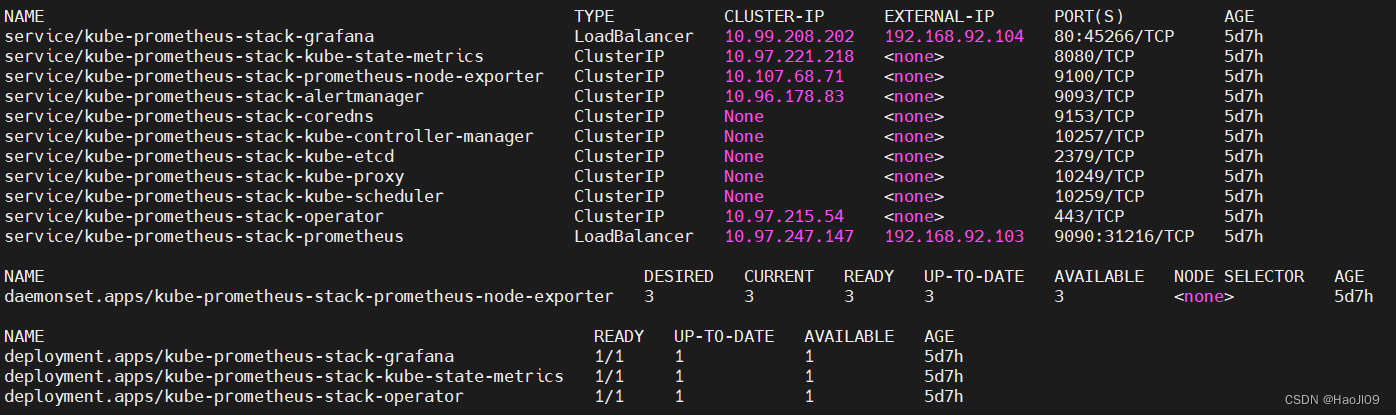Select port value 9093/TCP
This screenshot has height=415, width=1396.
(x=1094, y=96)
